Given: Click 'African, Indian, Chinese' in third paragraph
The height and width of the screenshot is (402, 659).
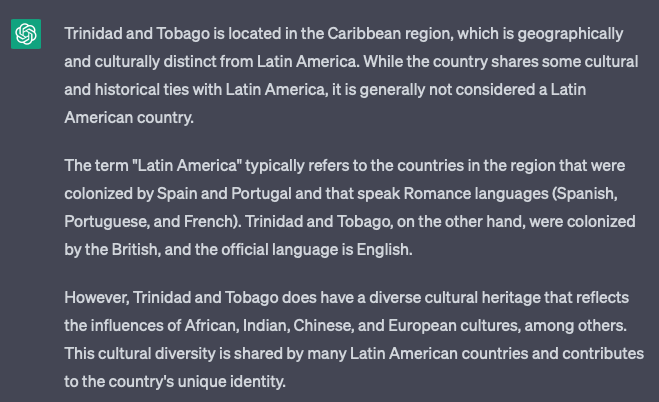Looking at the screenshot, I should [x=269, y=326].
